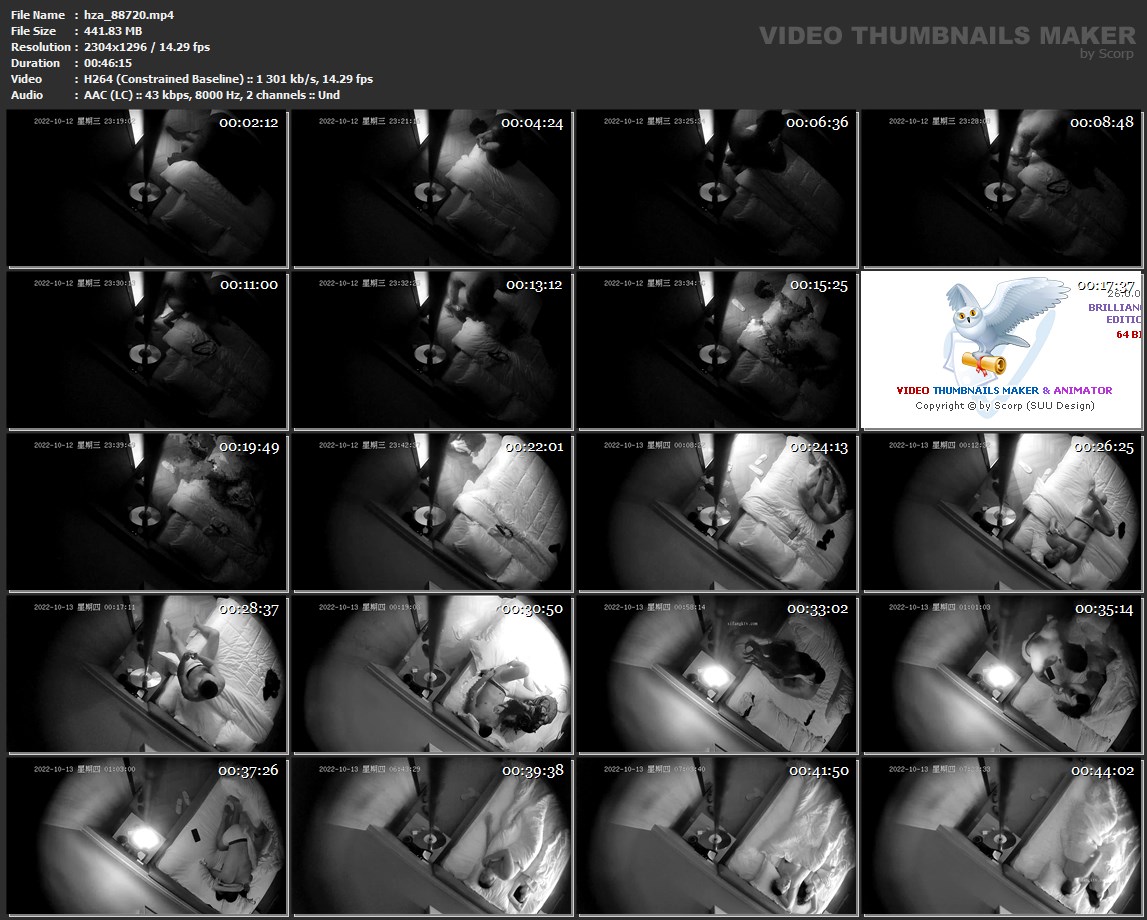Select the thumbnail timestamped 00:02:12

[147, 189]
